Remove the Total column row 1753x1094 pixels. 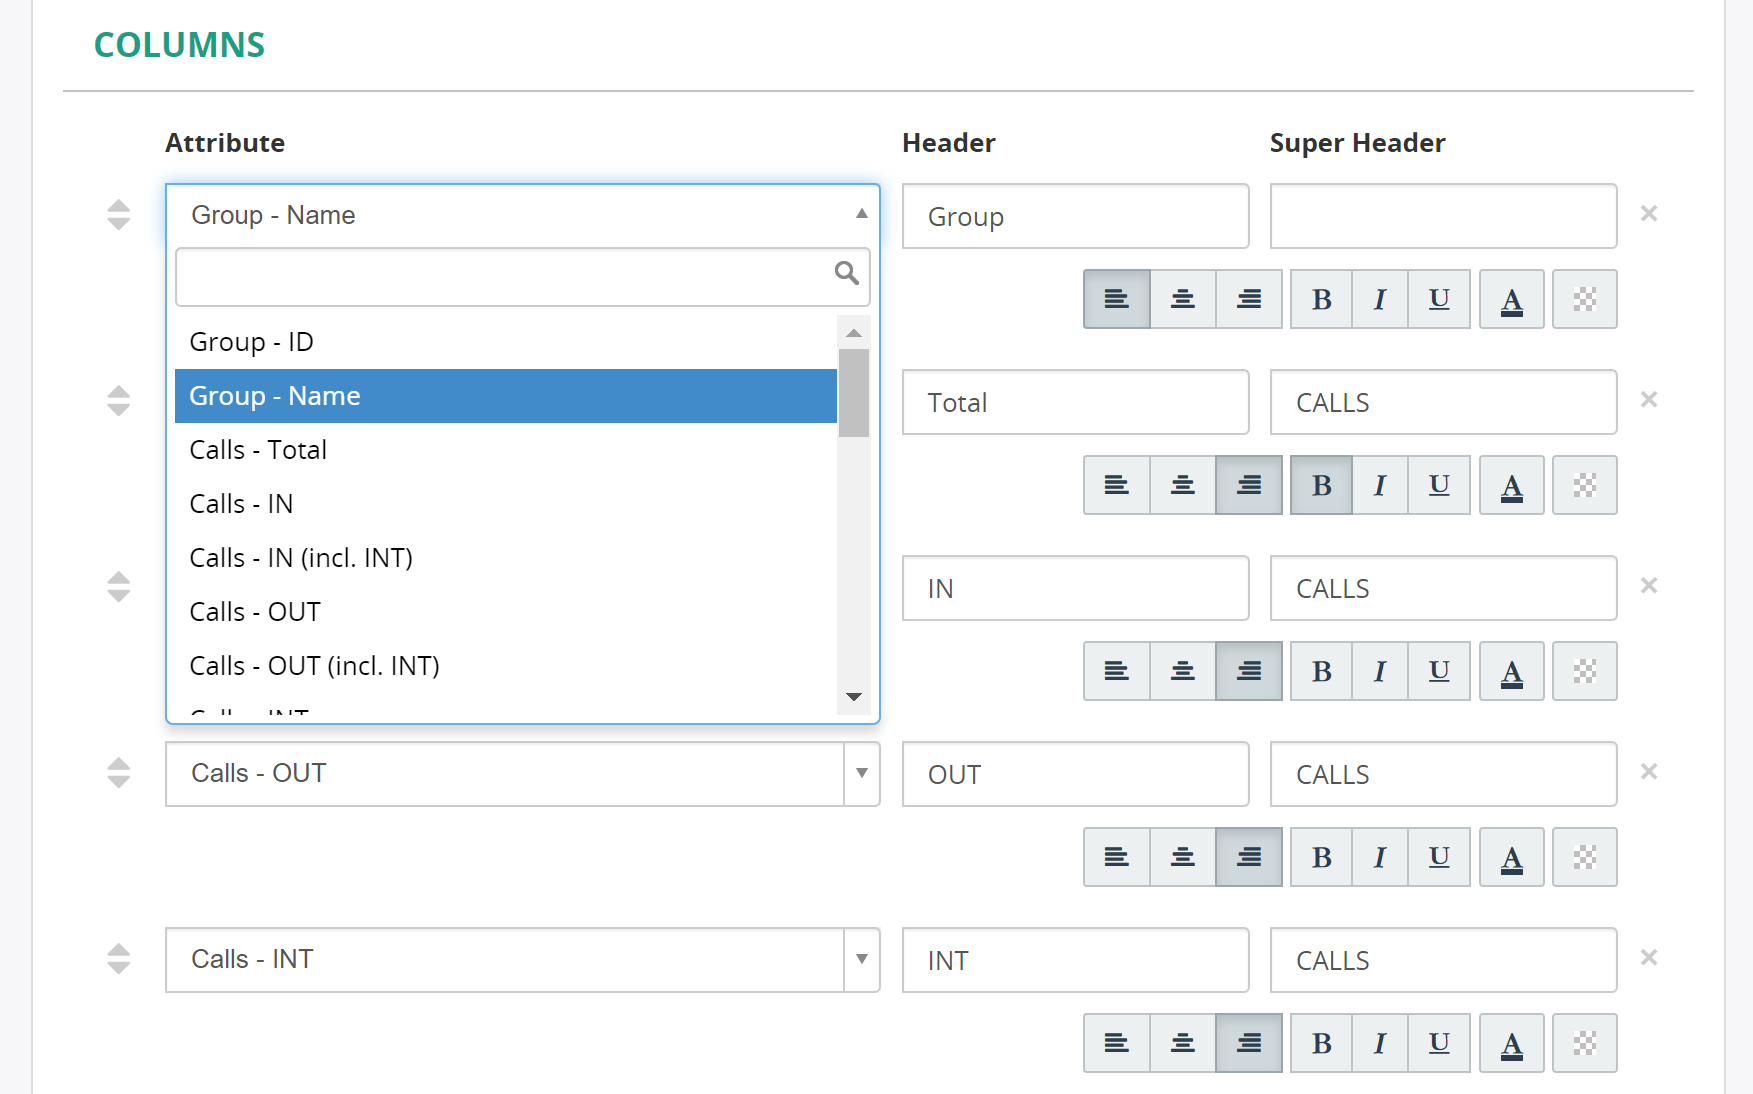[1649, 399]
